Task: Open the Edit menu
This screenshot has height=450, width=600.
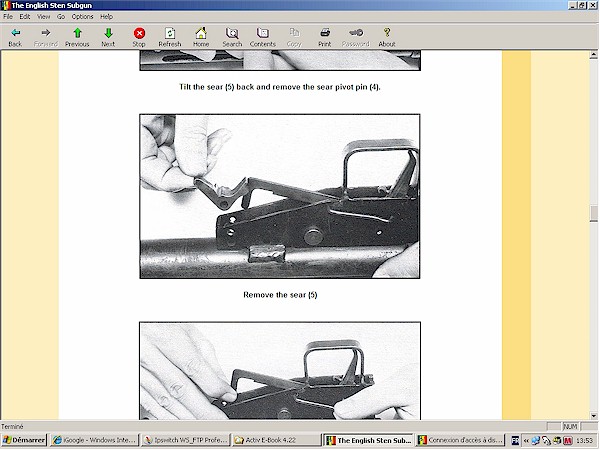Action: 25,16
